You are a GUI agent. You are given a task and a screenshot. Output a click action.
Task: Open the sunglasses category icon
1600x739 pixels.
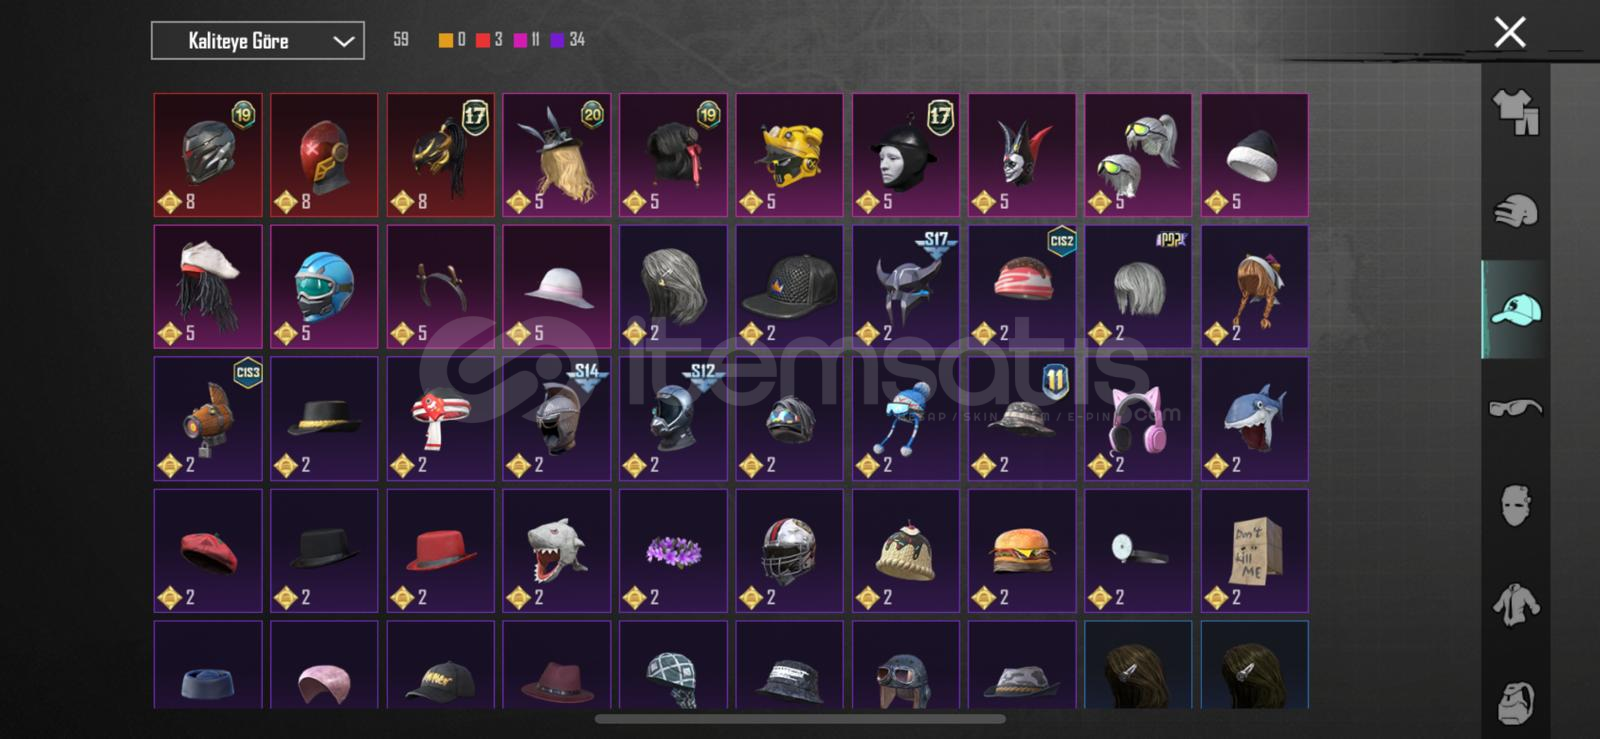point(1515,407)
